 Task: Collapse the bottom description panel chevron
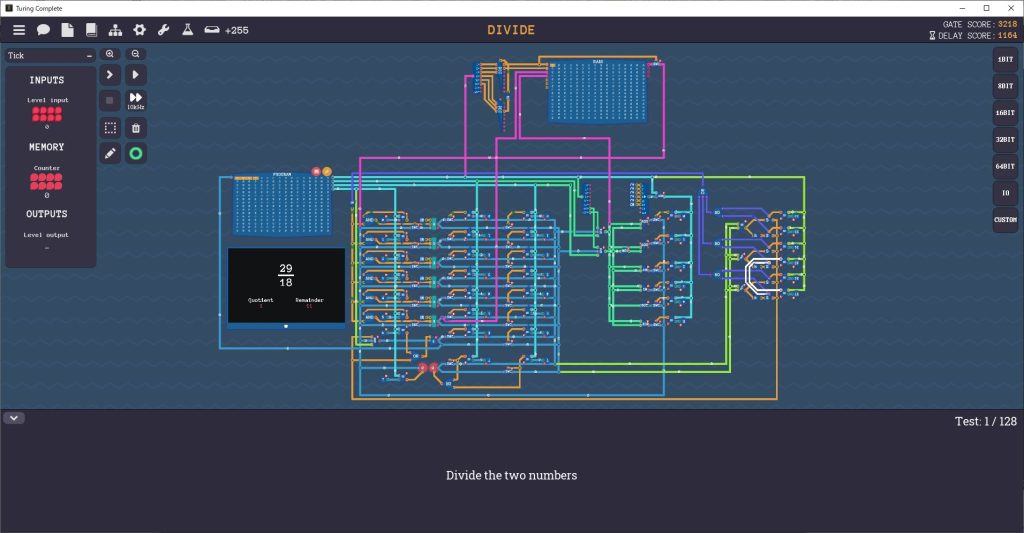tap(14, 417)
